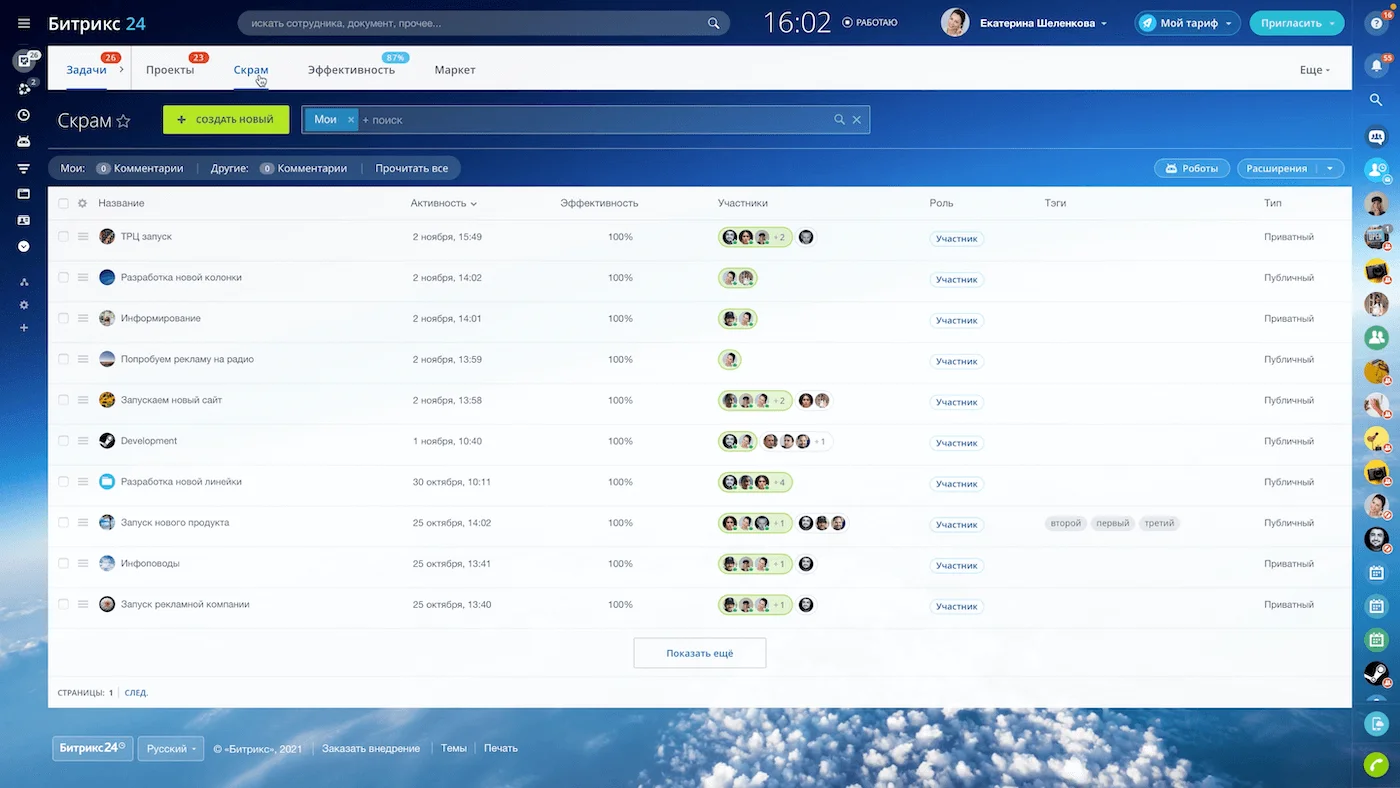Image resolution: width=1400 pixels, height=788 pixels.
Task: Open the help question mark icon
Action: tap(1376, 23)
